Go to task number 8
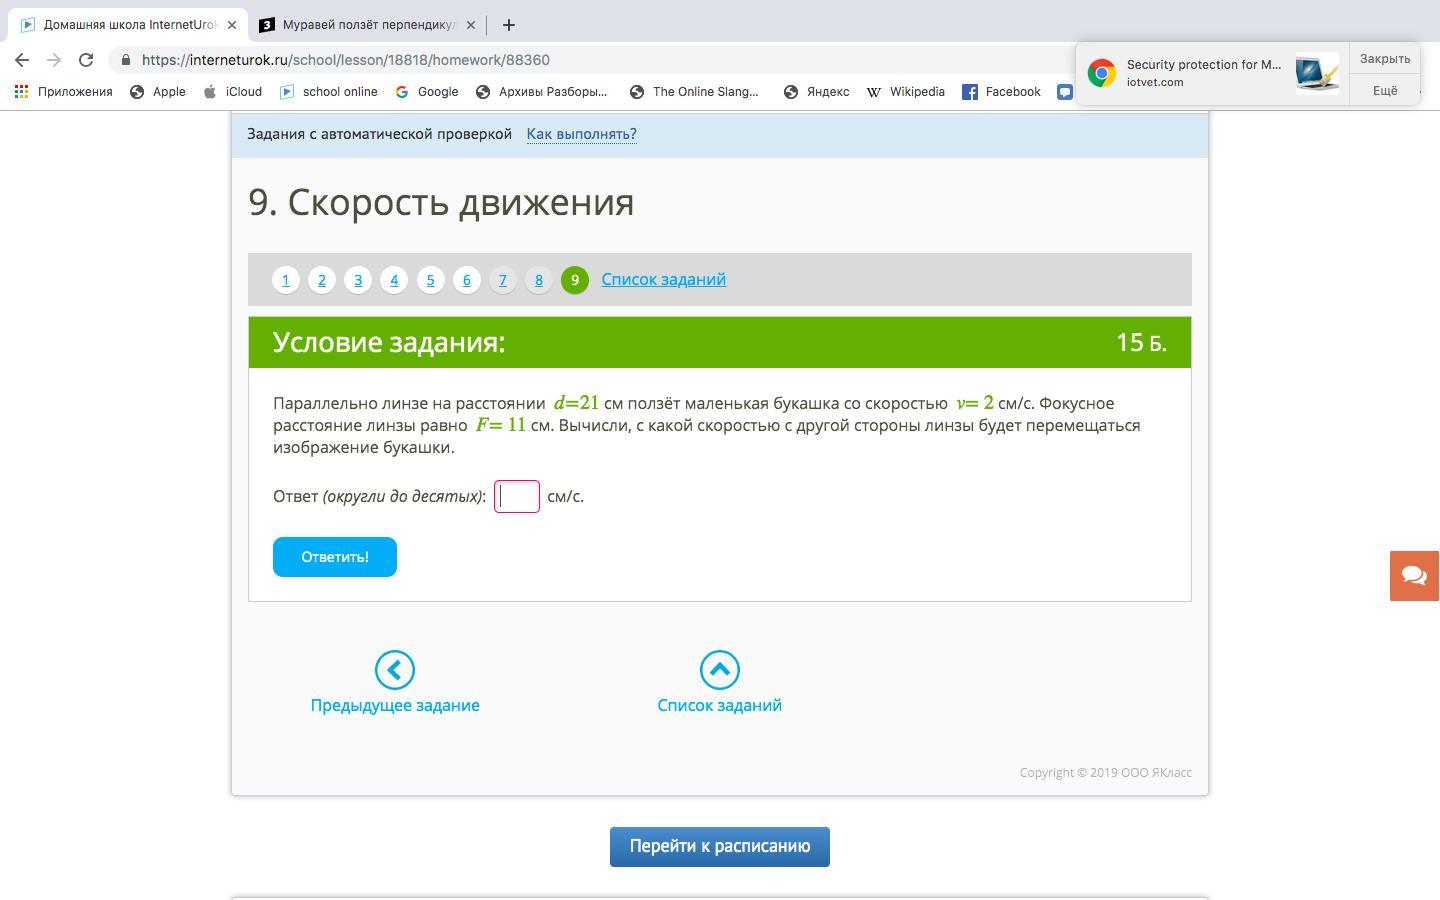This screenshot has width=1440, height=900. point(539,280)
